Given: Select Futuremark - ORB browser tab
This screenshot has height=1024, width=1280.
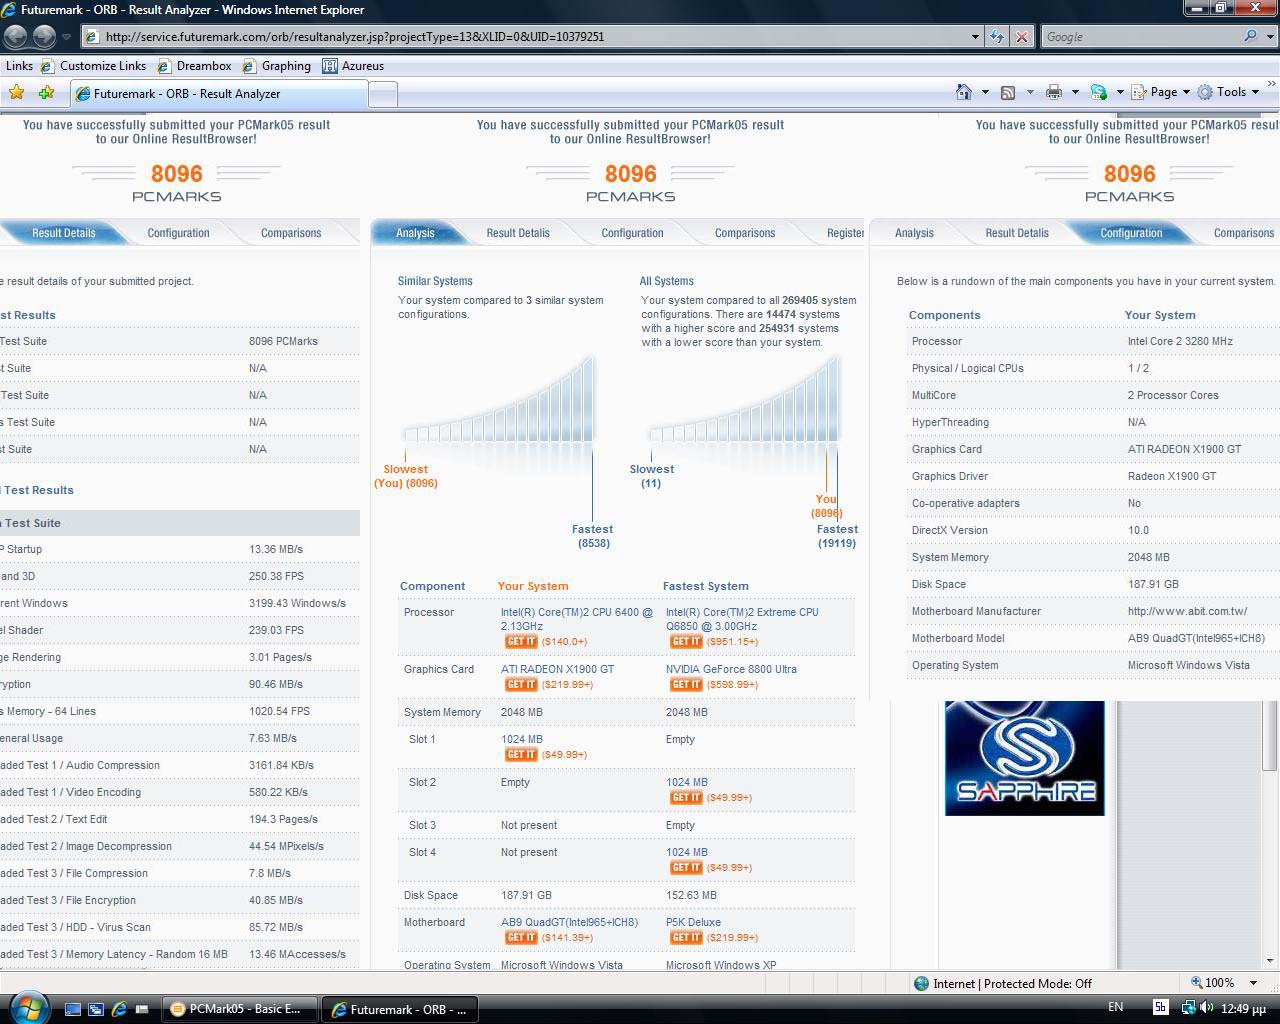Looking at the screenshot, I should (x=218, y=94).
